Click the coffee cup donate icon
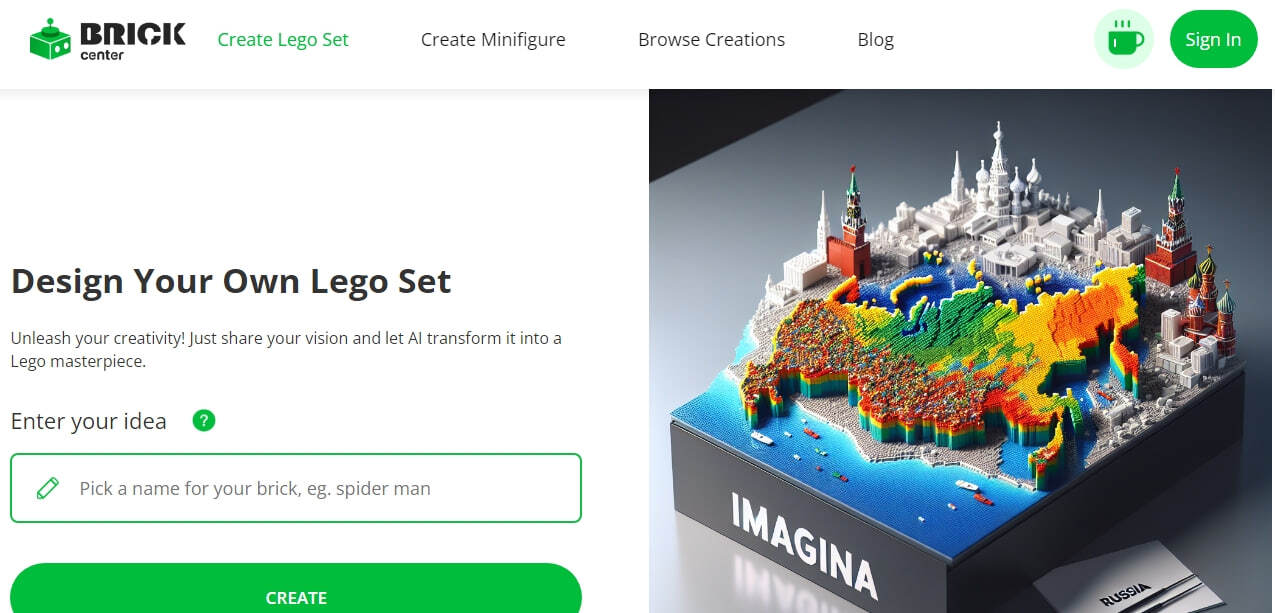This screenshot has width=1275, height=613. (x=1124, y=40)
